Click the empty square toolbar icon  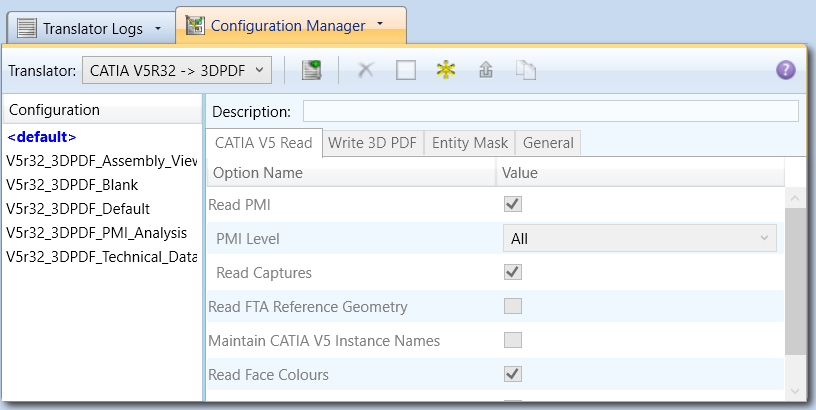[x=406, y=70]
